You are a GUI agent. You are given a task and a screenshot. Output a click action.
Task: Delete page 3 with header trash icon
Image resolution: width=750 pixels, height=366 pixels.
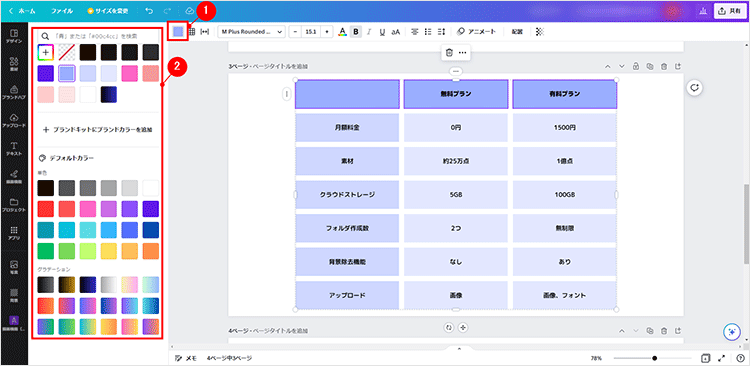664,66
